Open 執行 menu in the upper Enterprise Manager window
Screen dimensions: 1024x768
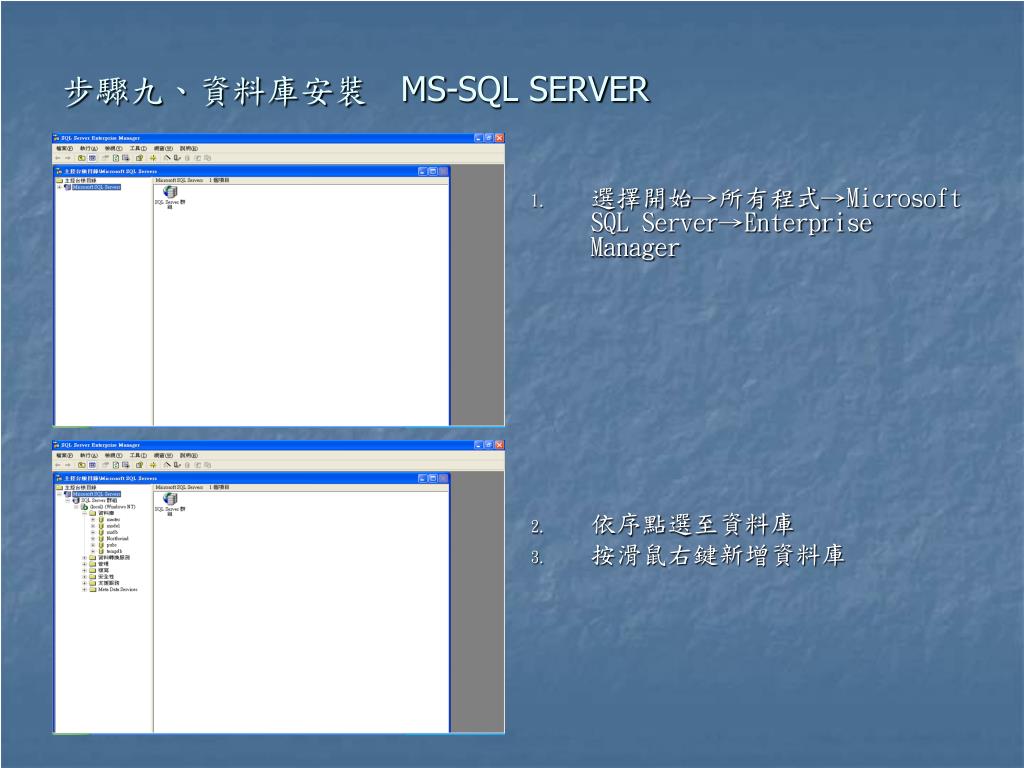click(x=89, y=149)
